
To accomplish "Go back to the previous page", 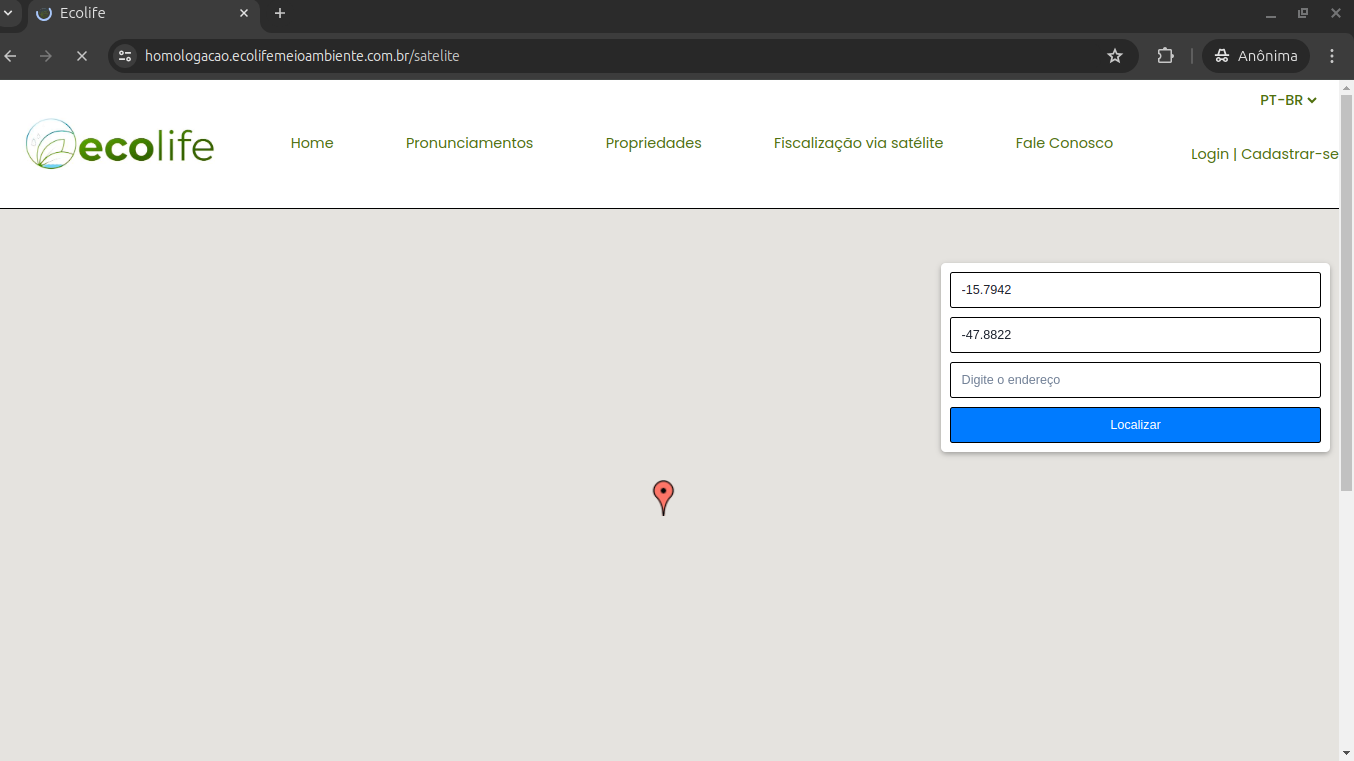I will (x=11, y=56).
